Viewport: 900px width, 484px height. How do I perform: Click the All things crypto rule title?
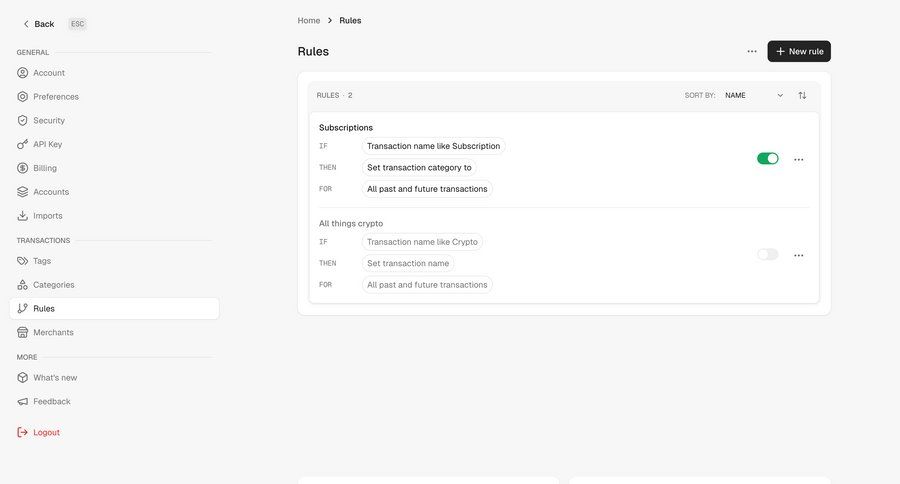coord(351,223)
